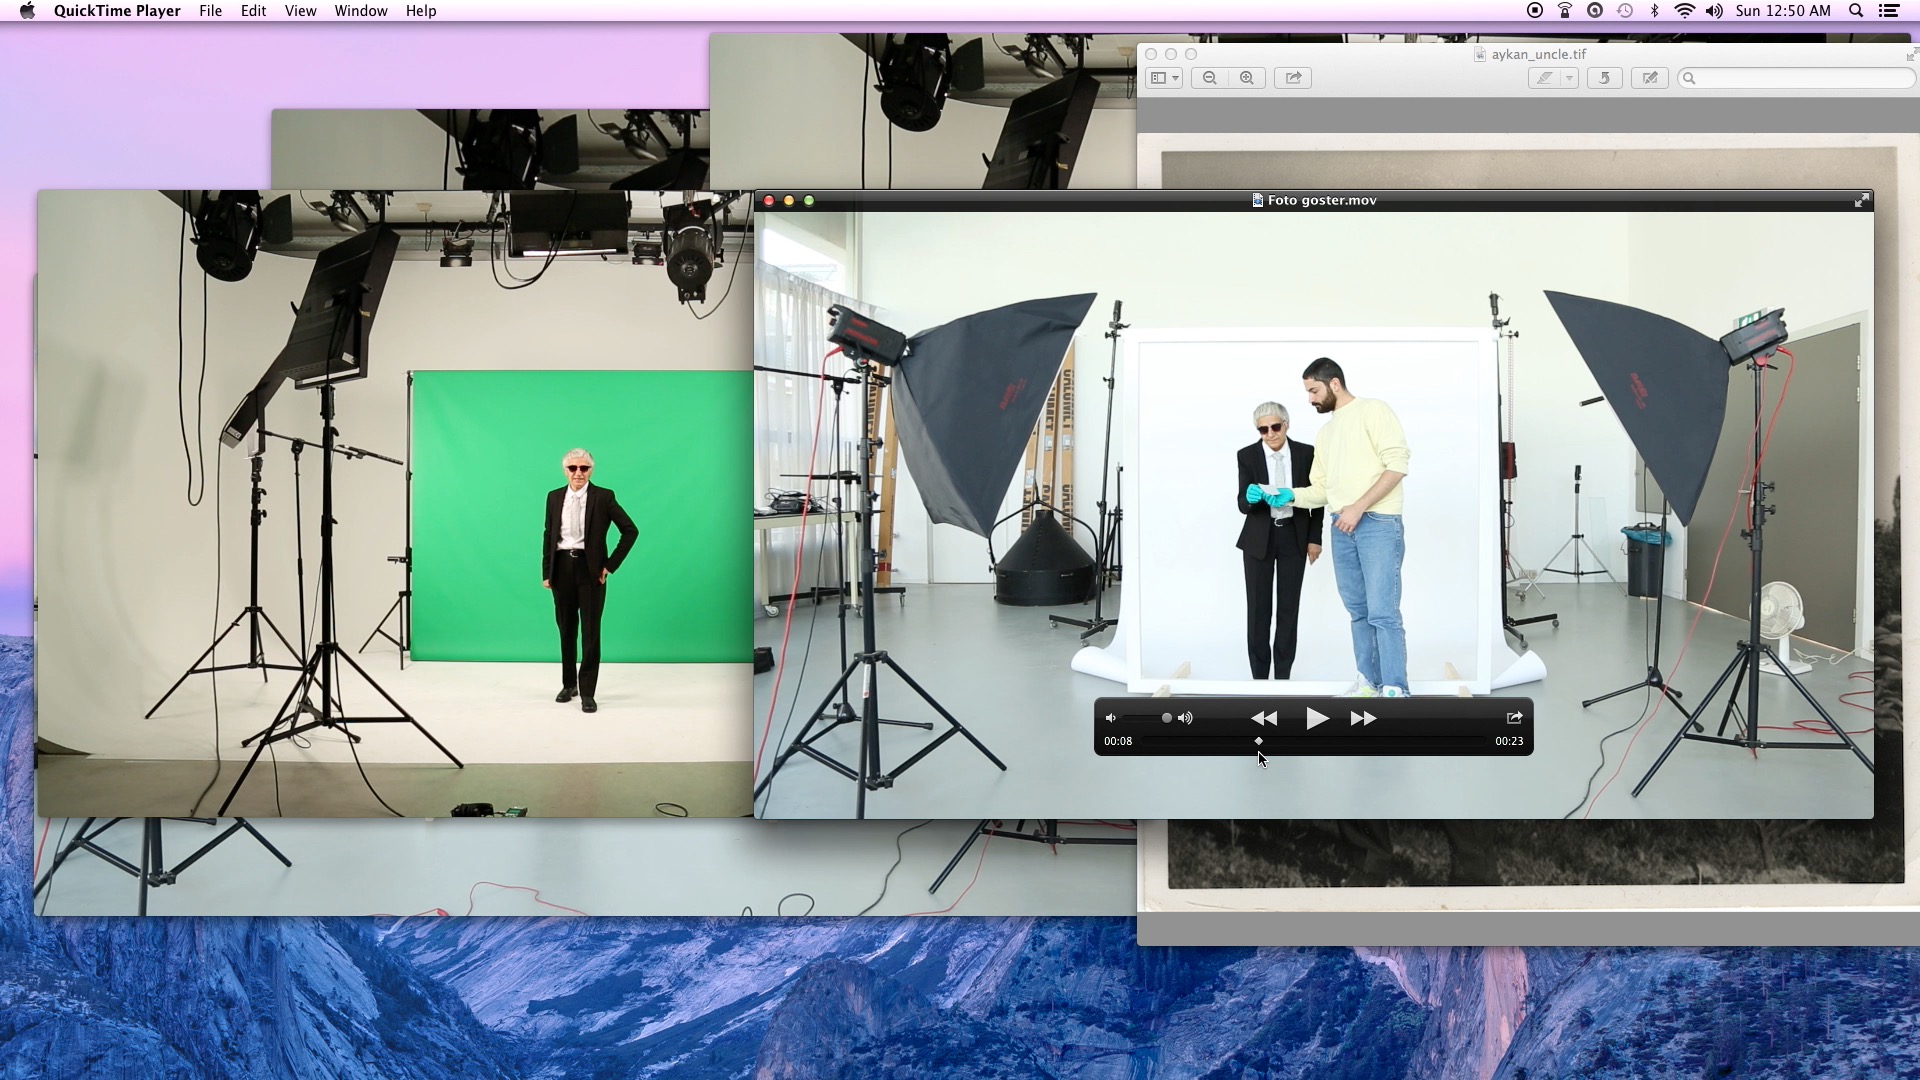Open the File menu
The image size is (1920, 1080).
click(x=211, y=11)
